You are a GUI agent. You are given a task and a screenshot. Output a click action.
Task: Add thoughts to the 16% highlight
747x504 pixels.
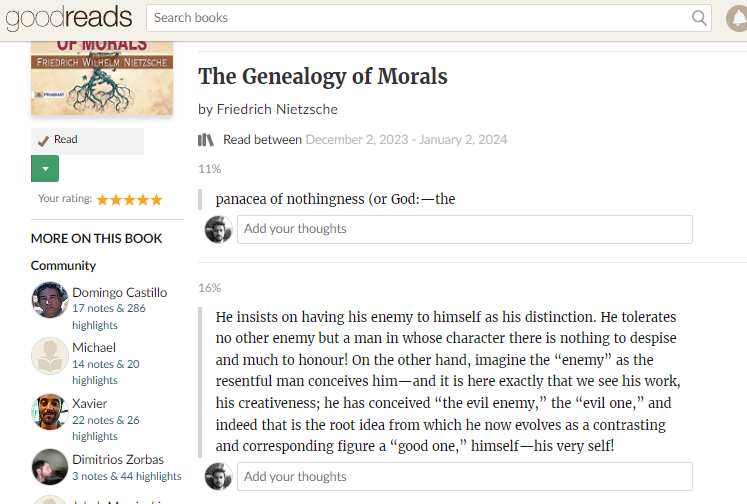pos(464,477)
